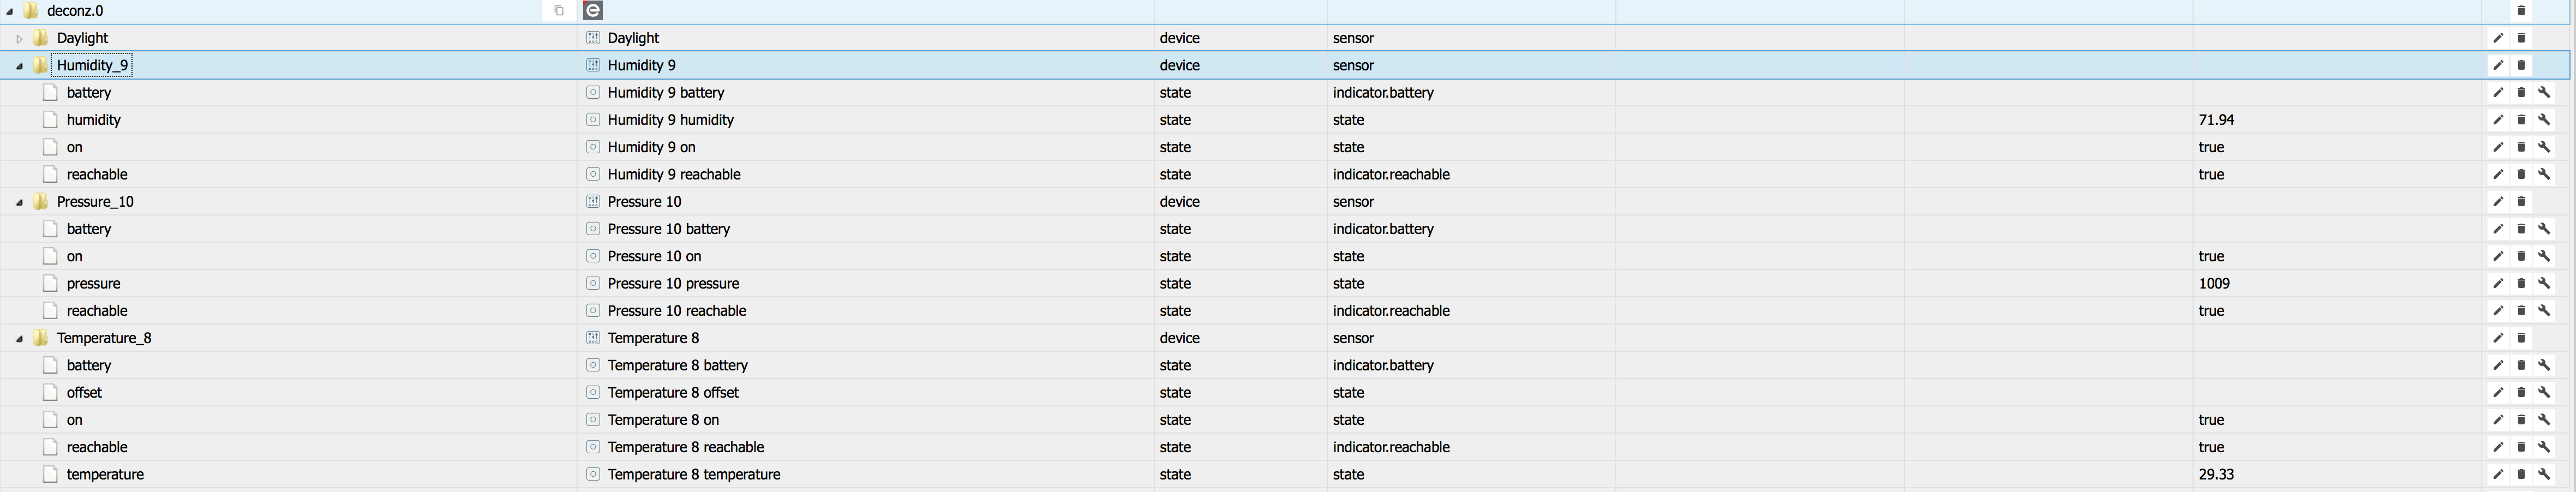Screen dimensions: 2576x492
Task: Click the name cell 'Temperature 8 temperature'
Action: click(694, 475)
